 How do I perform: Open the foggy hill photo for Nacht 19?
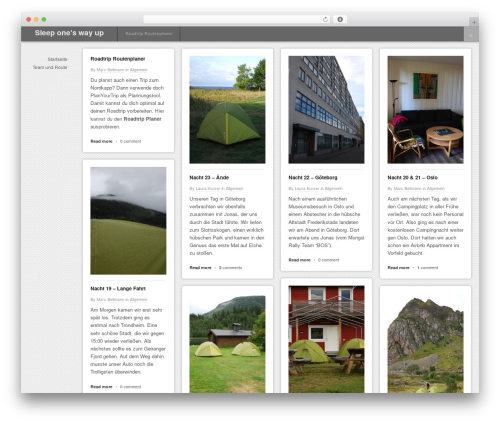(x=128, y=221)
